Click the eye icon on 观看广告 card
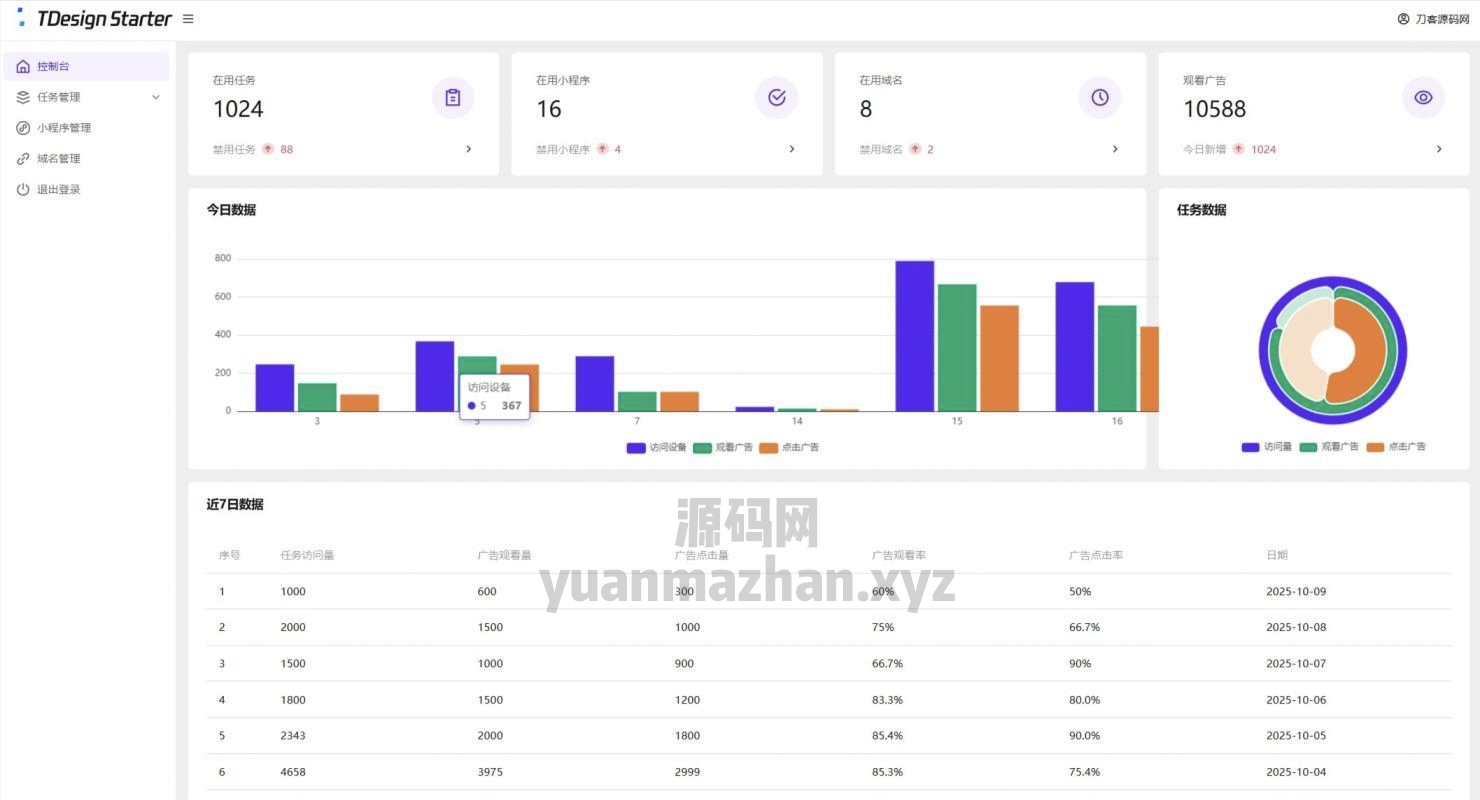Image resolution: width=1480 pixels, height=800 pixels. tap(1423, 97)
